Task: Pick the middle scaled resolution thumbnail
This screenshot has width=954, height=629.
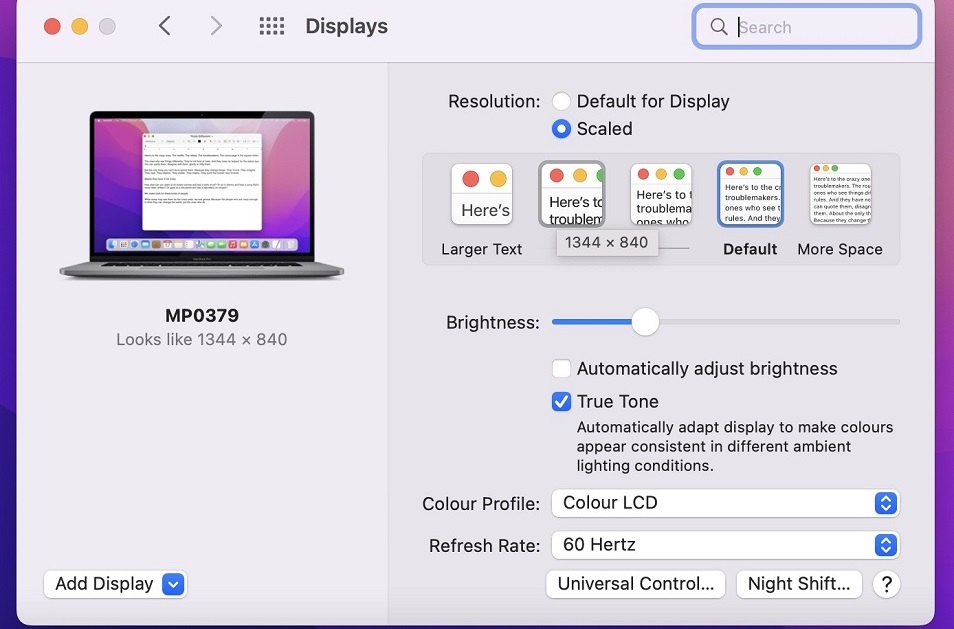Action: (x=661, y=195)
